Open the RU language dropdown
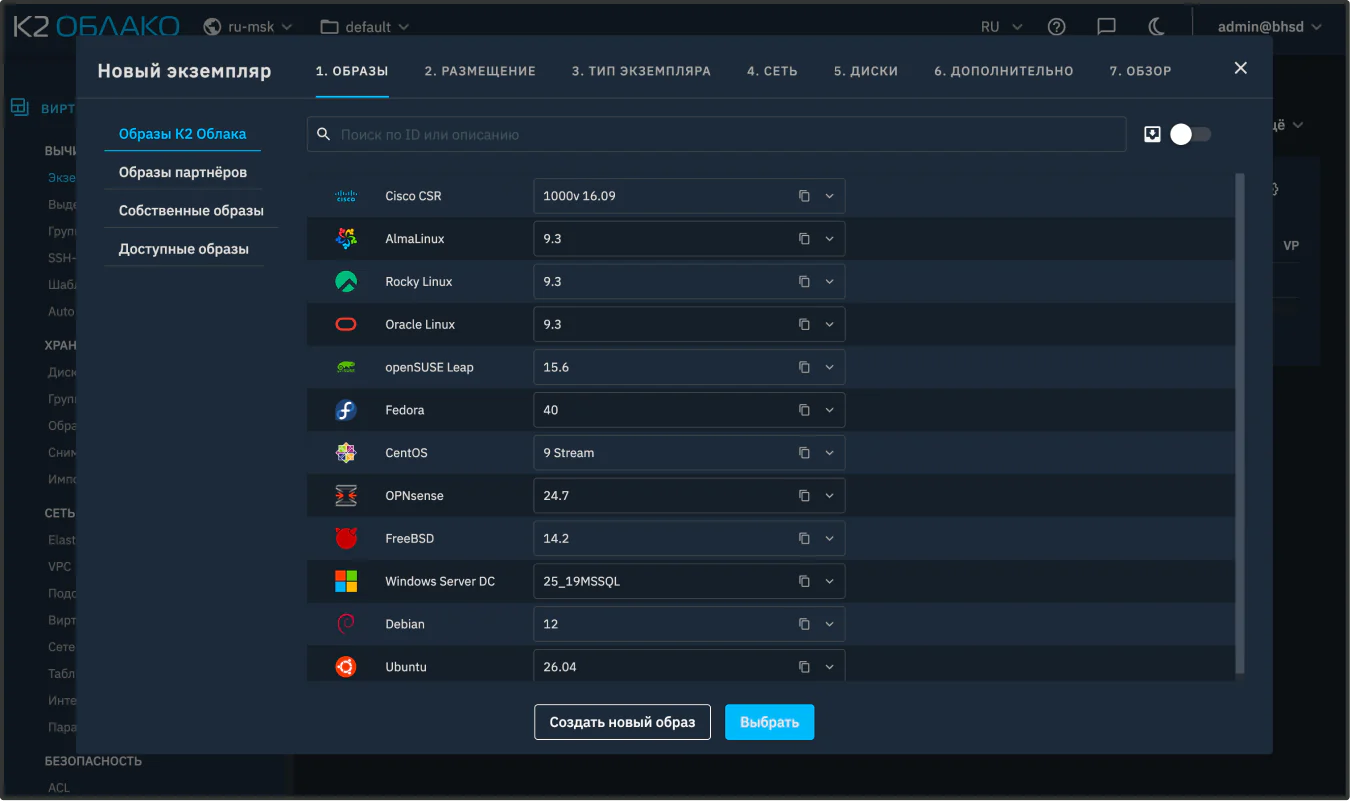The image size is (1350, 801). click(1001, 27)
